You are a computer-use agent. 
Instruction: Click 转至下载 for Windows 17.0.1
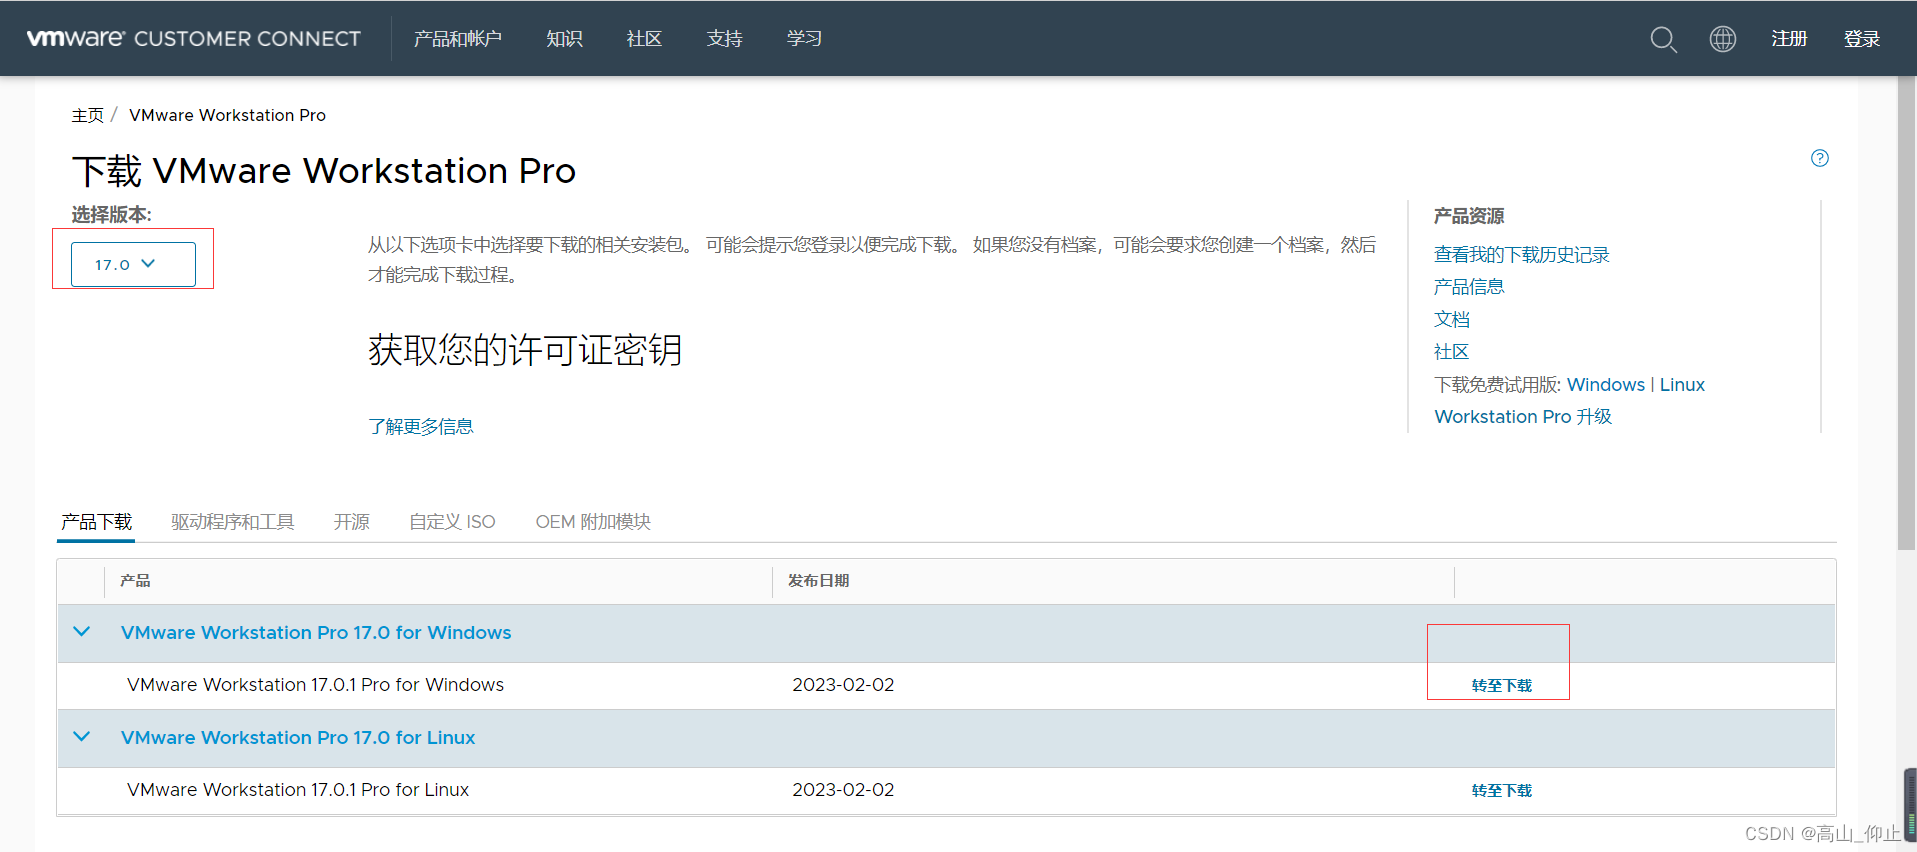click(x=1501, y=686)
